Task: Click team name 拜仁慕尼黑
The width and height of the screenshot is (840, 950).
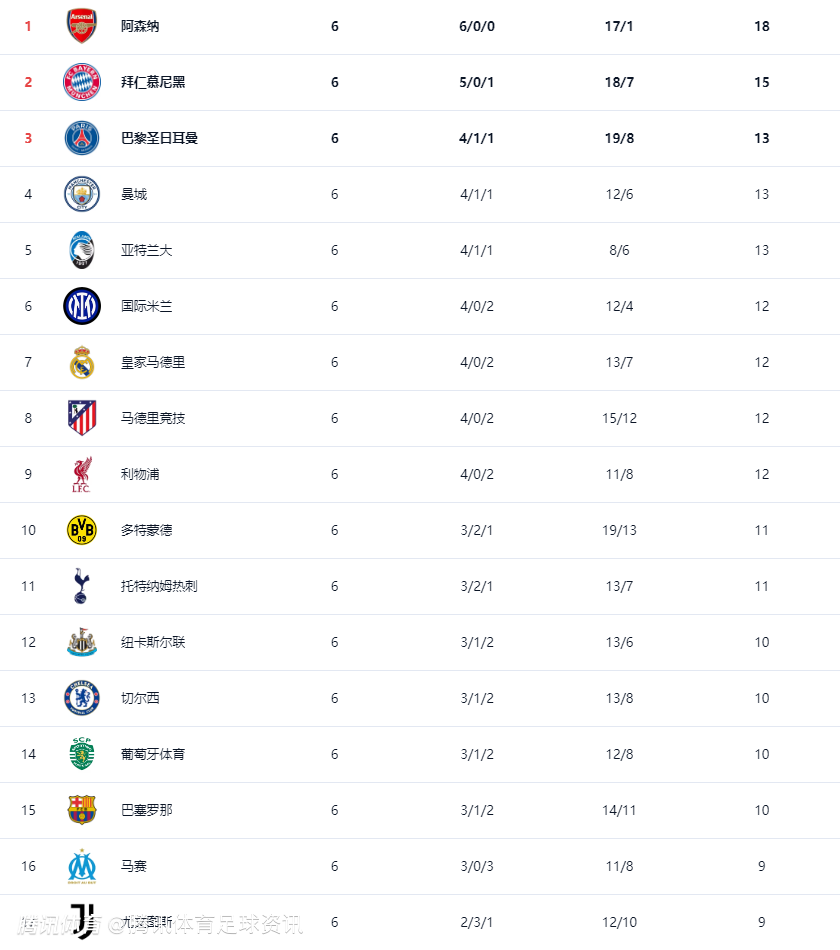Action: 153,82
